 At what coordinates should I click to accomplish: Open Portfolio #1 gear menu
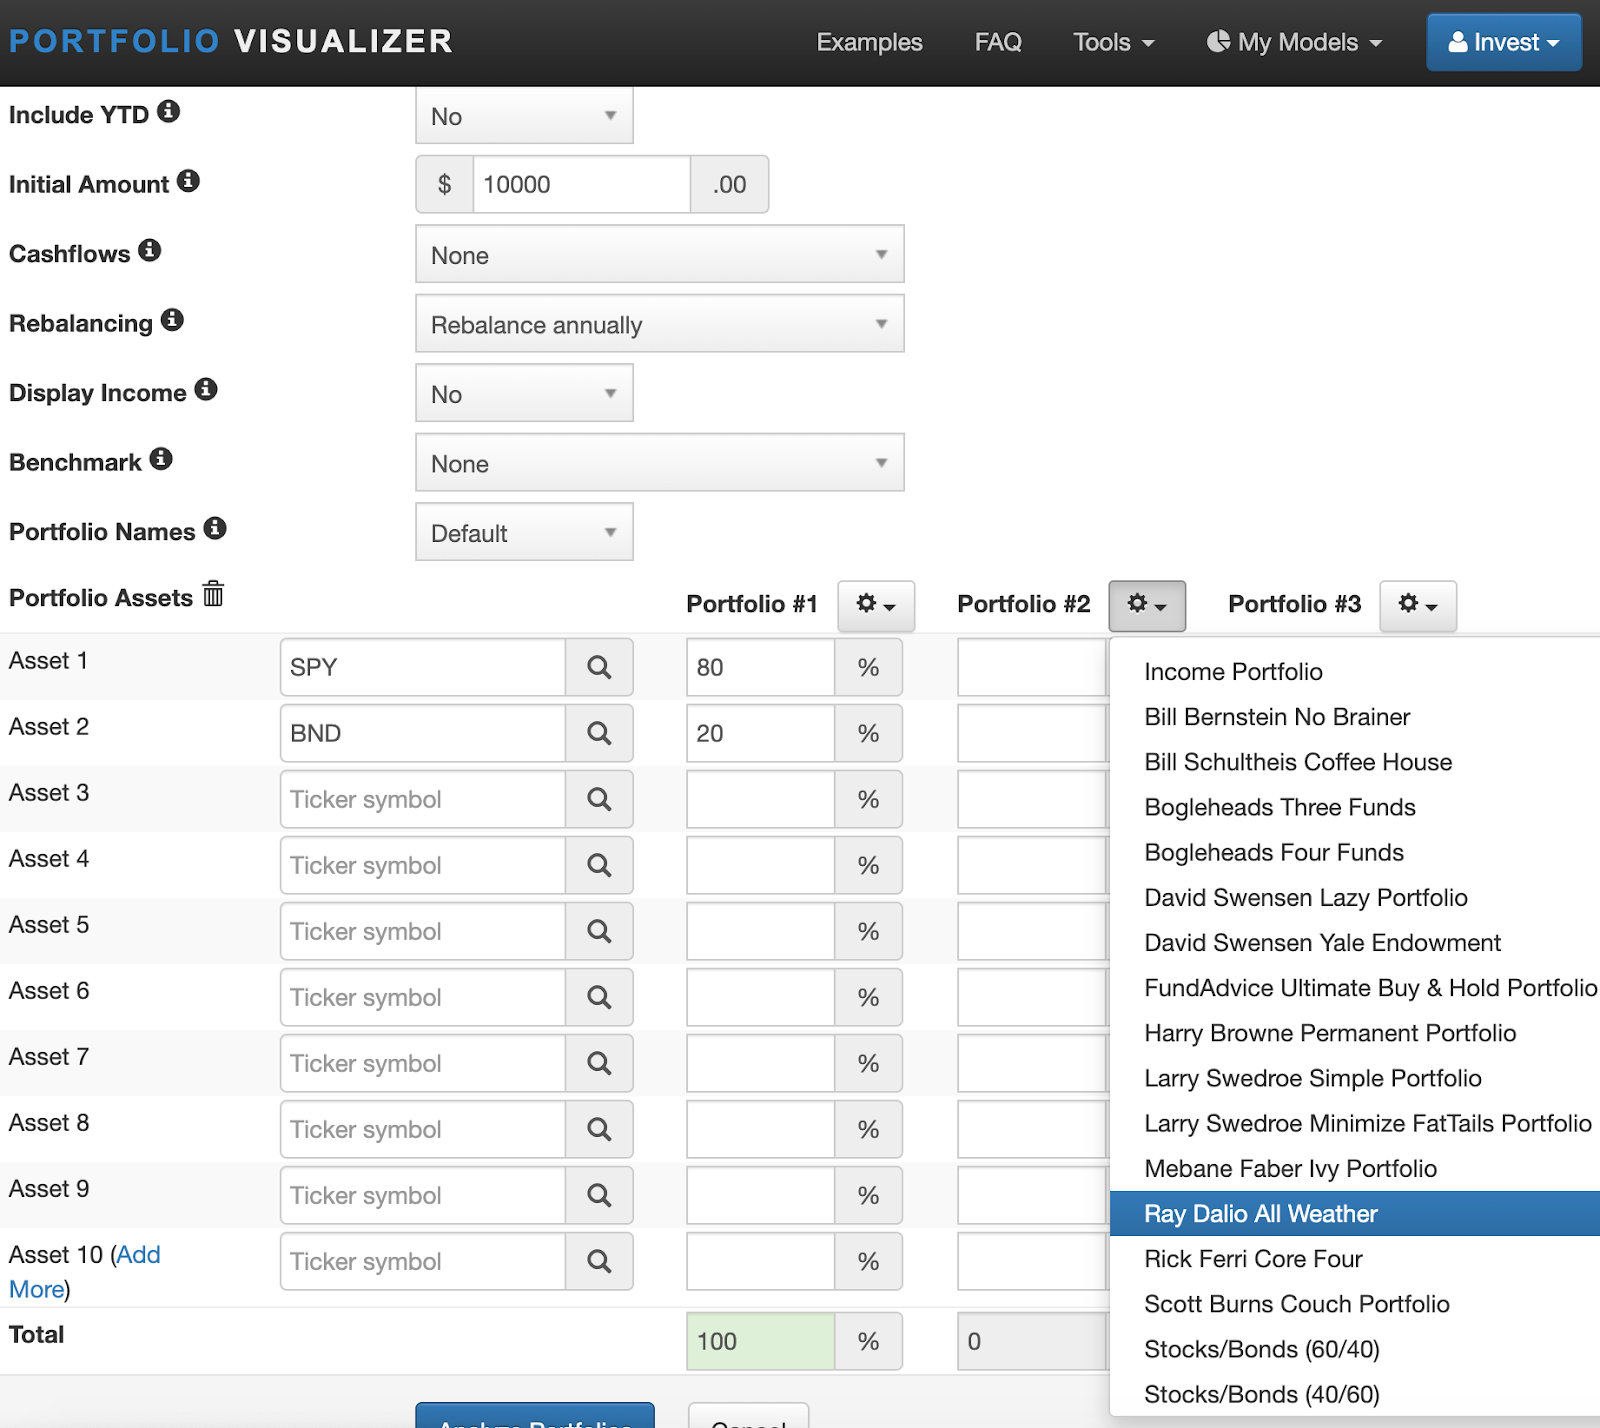[876, 605]
